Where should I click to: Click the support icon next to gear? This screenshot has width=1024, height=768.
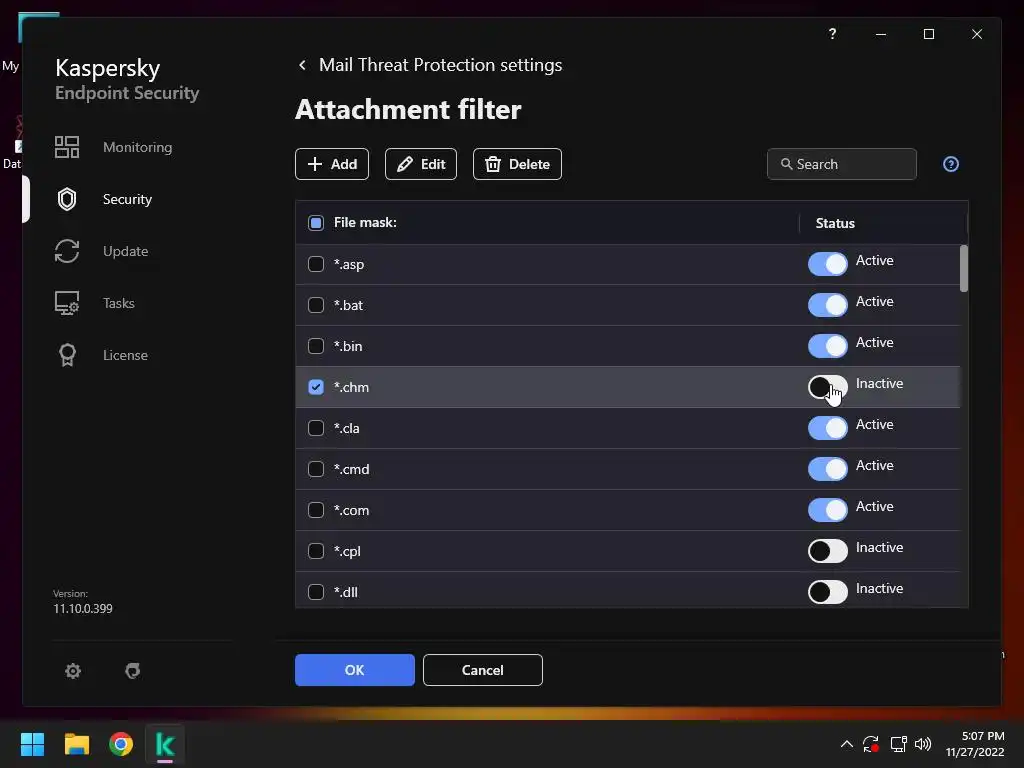133,671
